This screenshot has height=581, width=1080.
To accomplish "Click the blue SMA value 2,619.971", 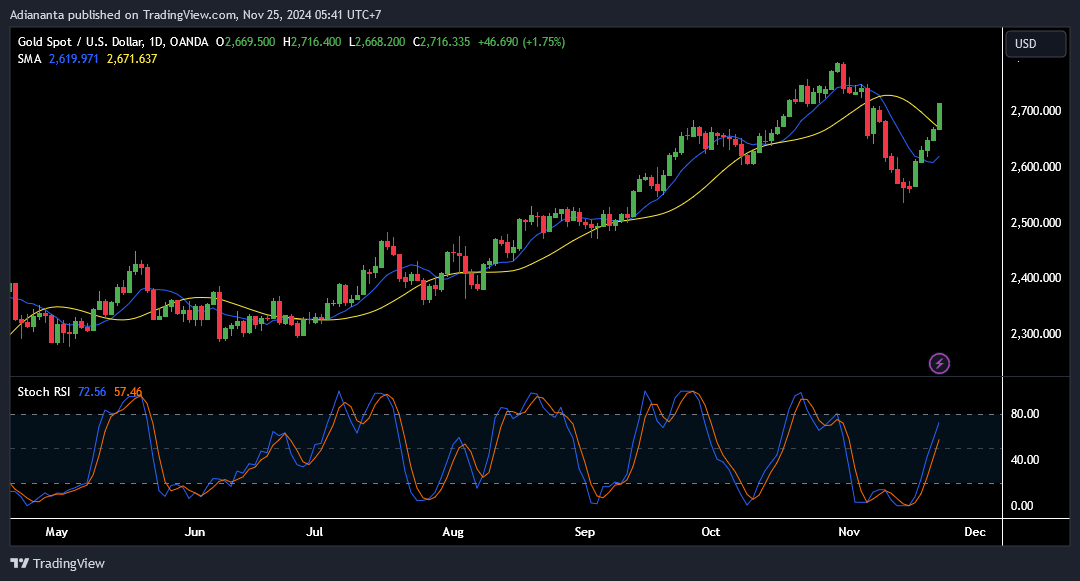I will (x=74, y=59).
